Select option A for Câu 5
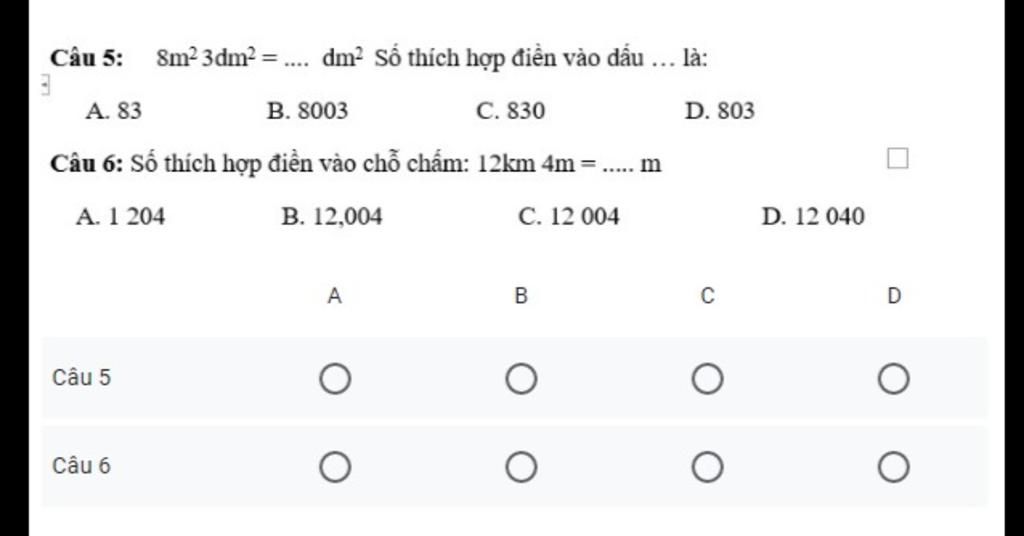Screen dimensions: 1024x536 click(x=335, y=380)
